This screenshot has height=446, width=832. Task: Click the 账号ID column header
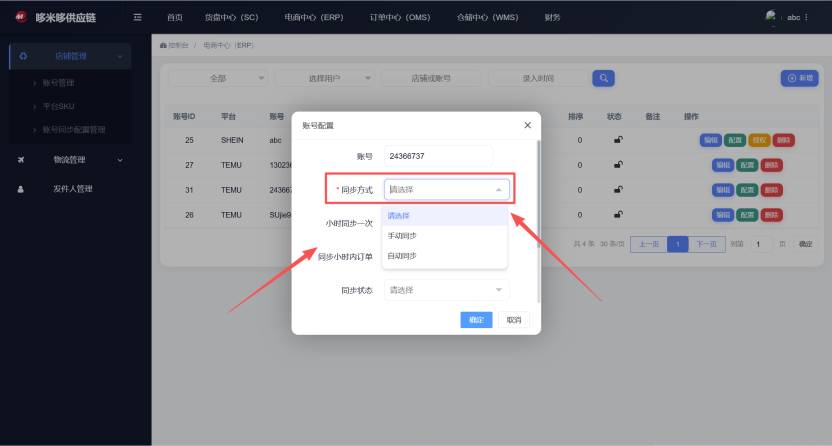184,116
